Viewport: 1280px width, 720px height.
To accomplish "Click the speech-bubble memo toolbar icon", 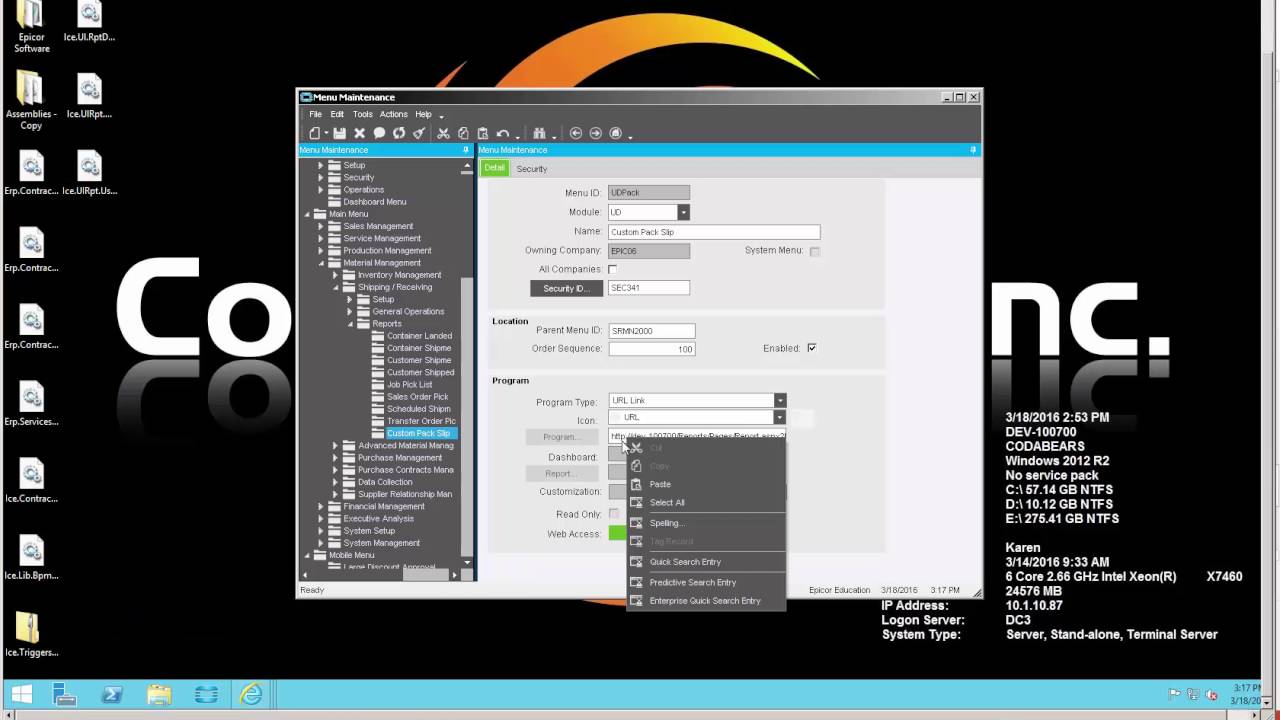I will point(379,133).
